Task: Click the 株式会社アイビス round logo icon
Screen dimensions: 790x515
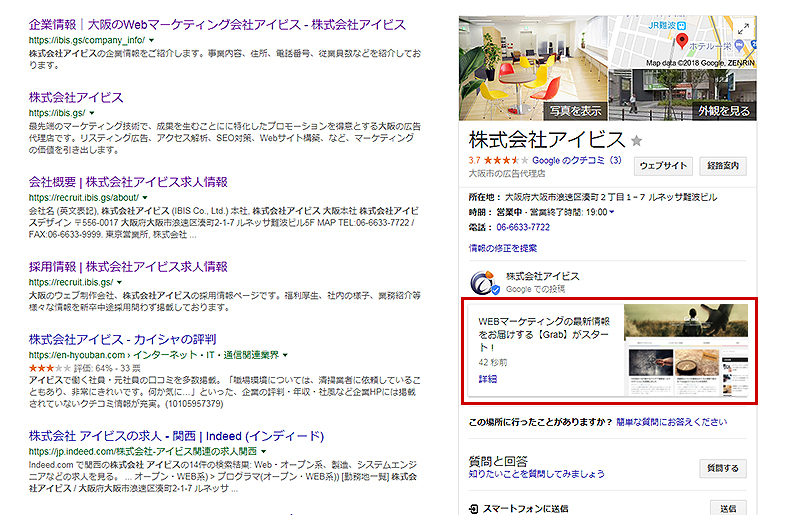Action: tap(484, 283)
